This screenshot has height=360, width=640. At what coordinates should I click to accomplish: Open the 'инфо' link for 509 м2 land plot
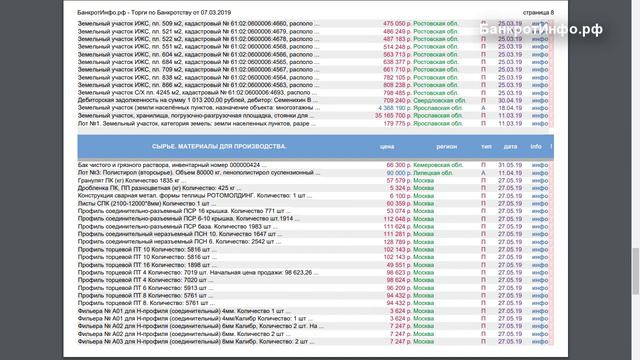click(540, 24)
